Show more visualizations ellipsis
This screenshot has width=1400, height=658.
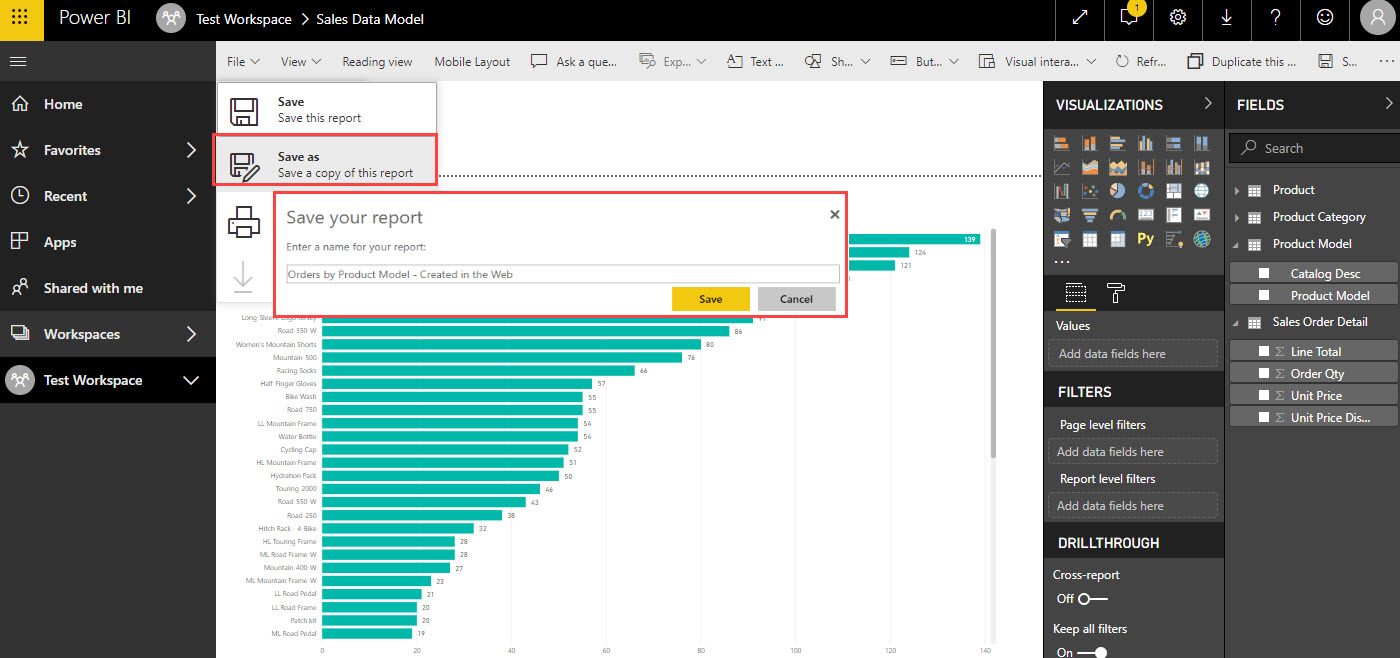tap(1062, 262)
